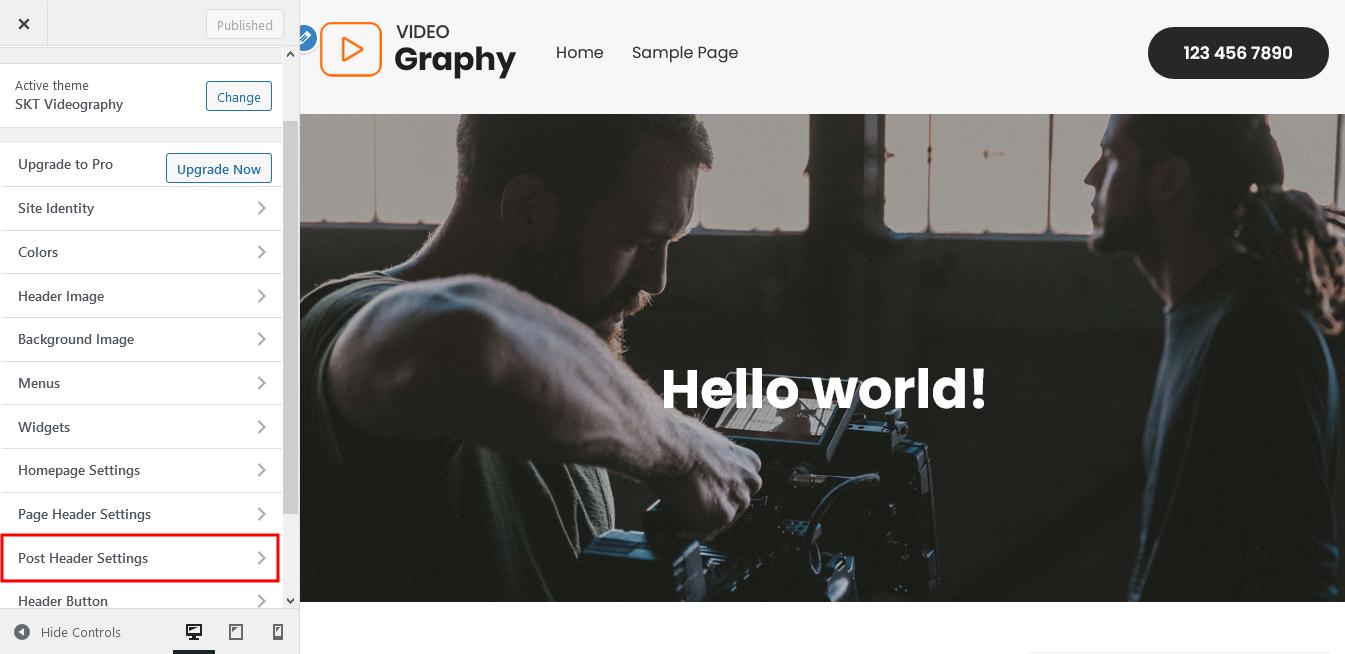
Task: Click the sidebar scrollbar down arrow
Action: 291,601
